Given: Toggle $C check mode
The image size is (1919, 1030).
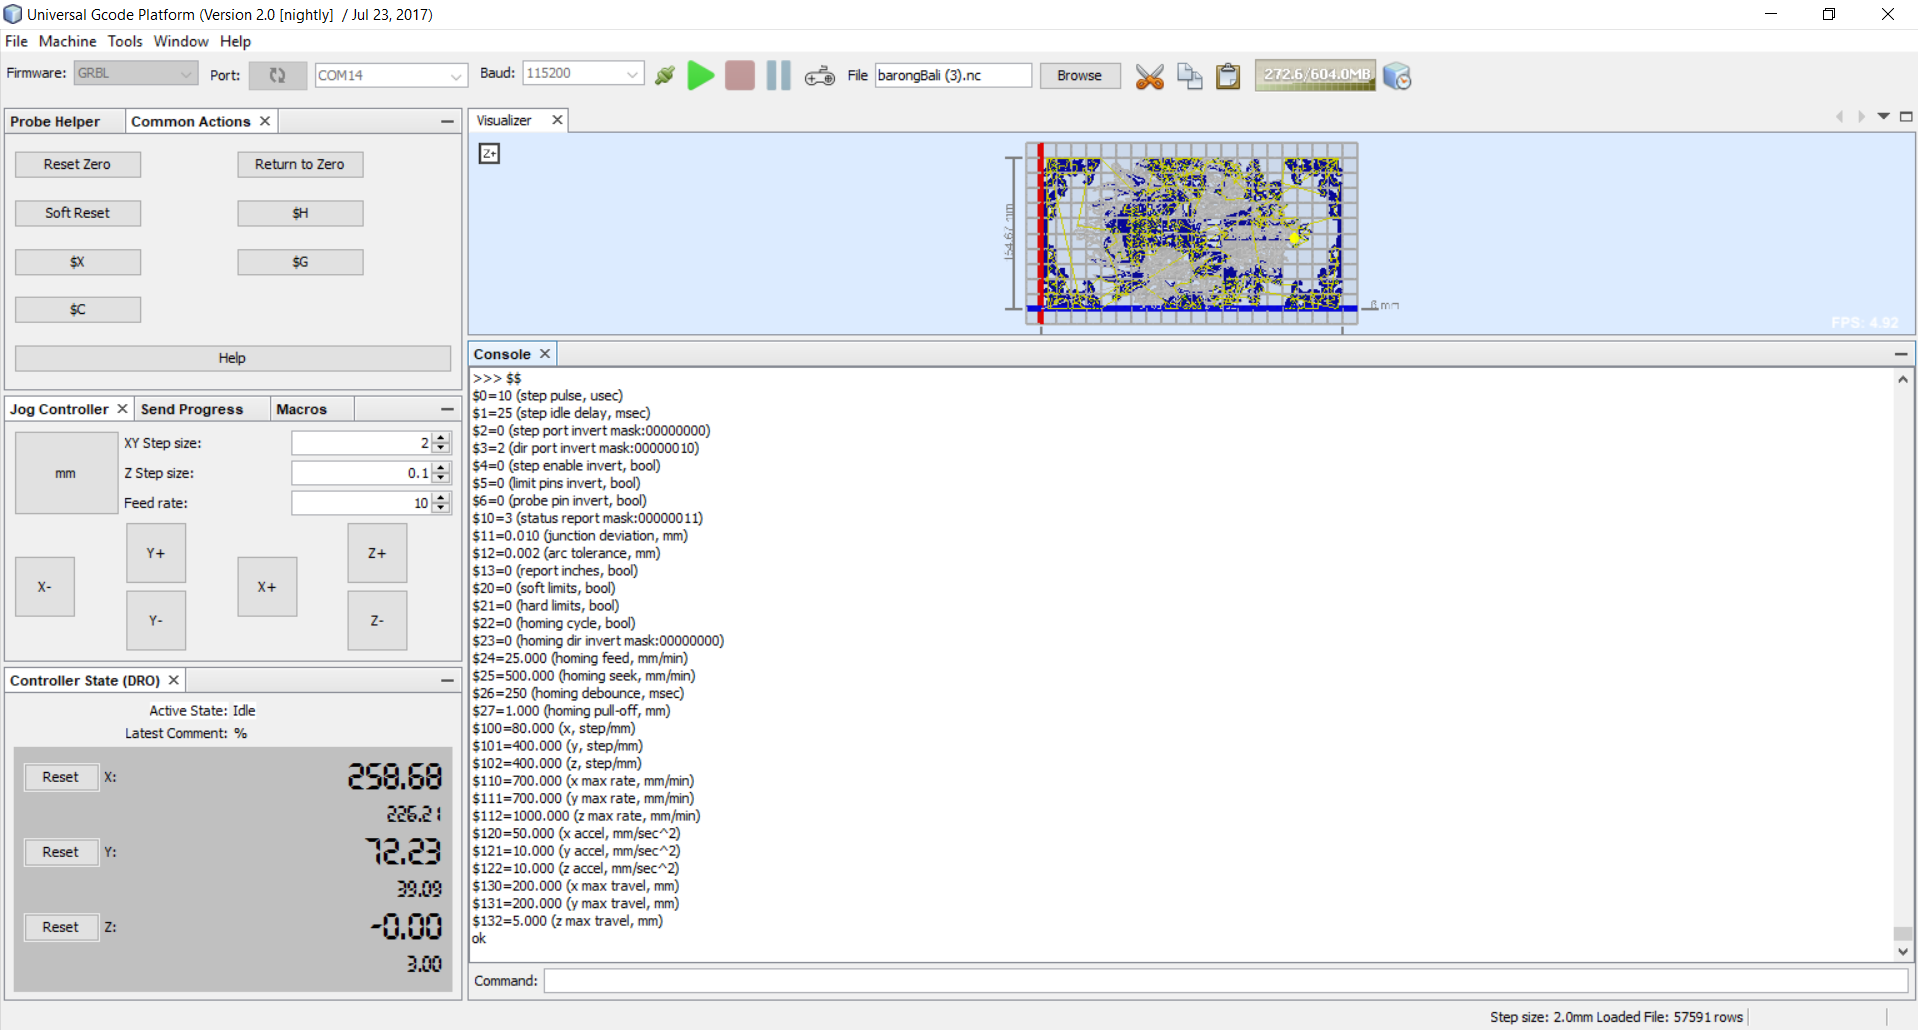Looking at the screenshot, I should point(78,310).
